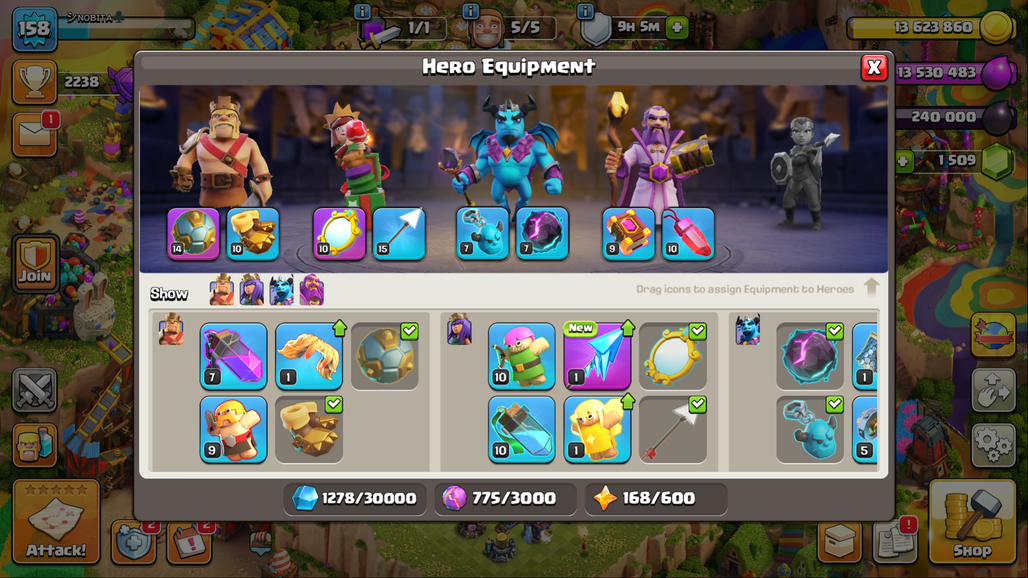This screenshot has width=1028, height=578.
Task: Select the new Frozen Arrow equipment
Action: tap(597, 356)
